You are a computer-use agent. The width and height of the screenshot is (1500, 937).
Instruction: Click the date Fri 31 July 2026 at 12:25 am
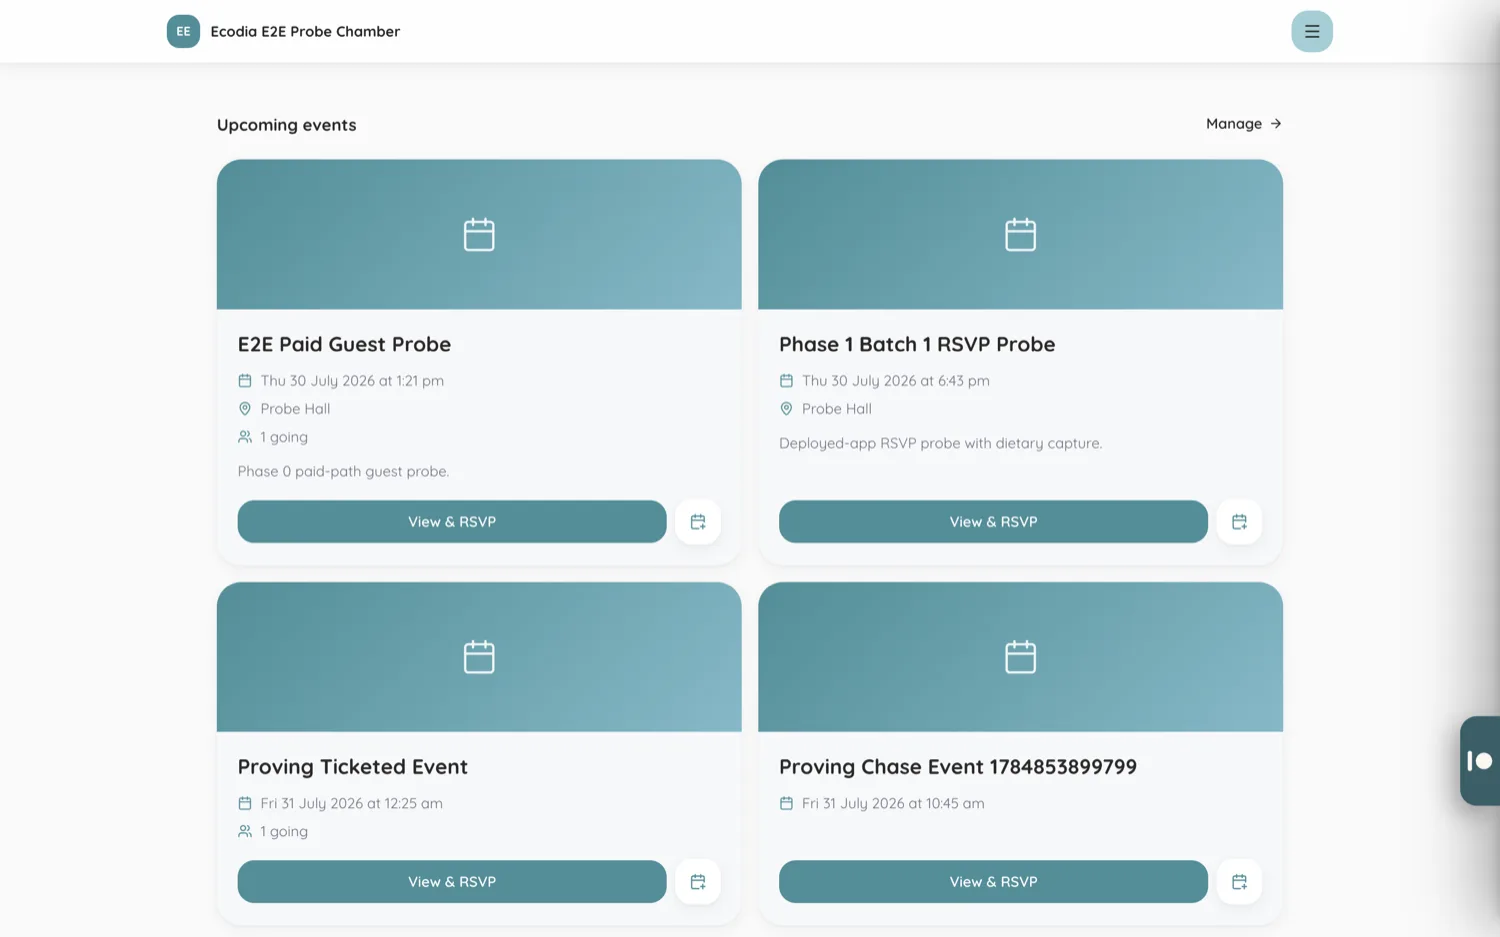[352, 804]
